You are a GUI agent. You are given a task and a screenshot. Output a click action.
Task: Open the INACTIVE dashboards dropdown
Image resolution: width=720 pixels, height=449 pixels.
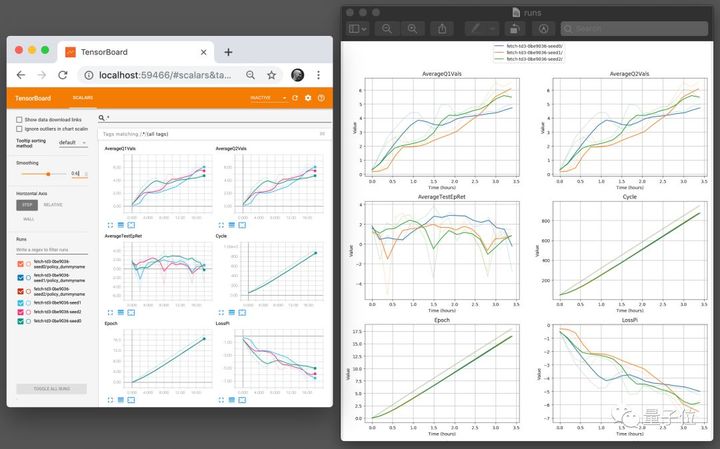268,98
